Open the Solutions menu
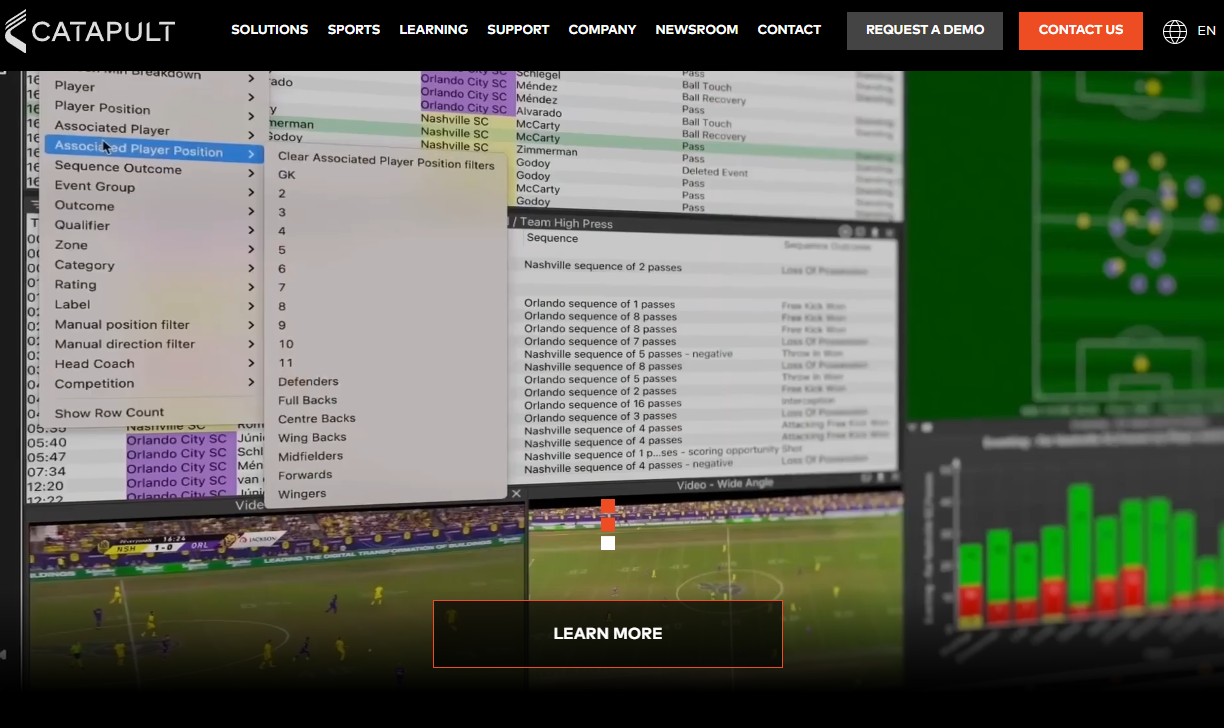The width and height of the screenshot is (1224, 728). (270, 30)
